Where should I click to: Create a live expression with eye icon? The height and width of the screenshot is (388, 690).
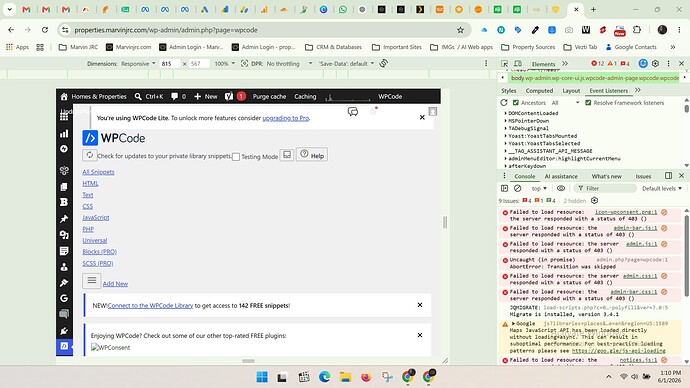[561, 188]
